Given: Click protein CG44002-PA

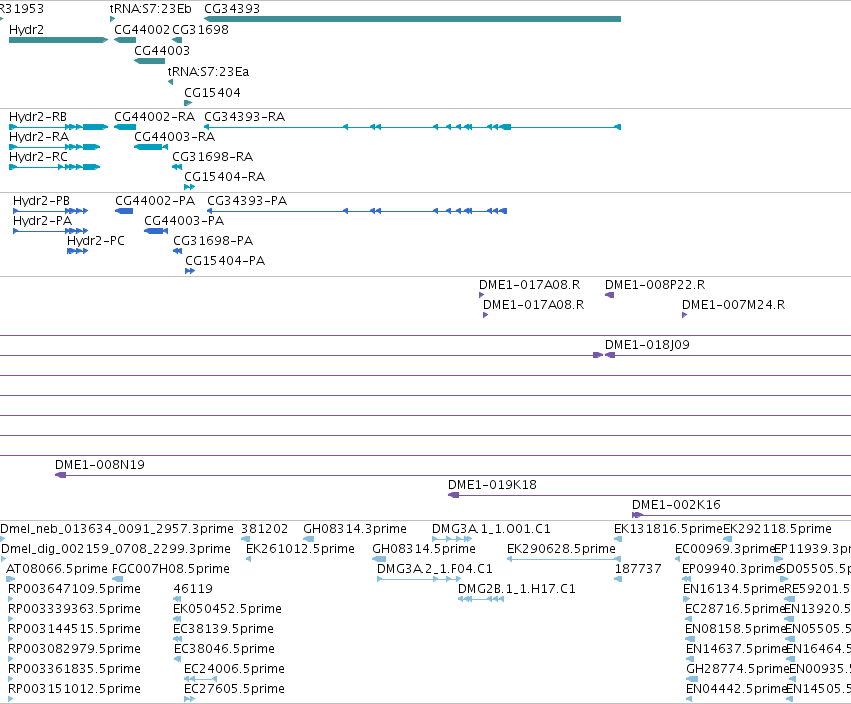Looking at the screenshot, I should pos(124,211).
